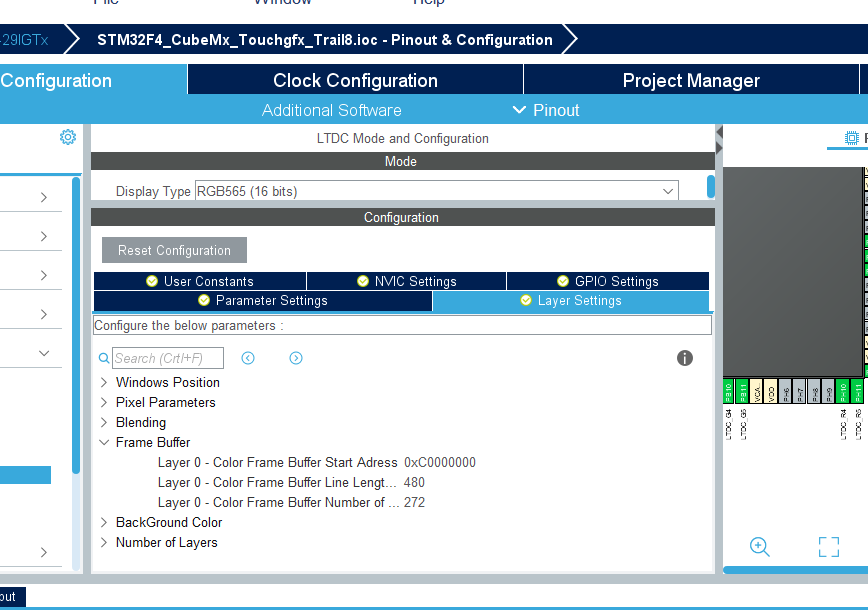Image resolution: width=868 pixels, height=610 pixels.
Task: Switch to the Project Manager tab
Action: pyautogui.click(x=691, y=80)
